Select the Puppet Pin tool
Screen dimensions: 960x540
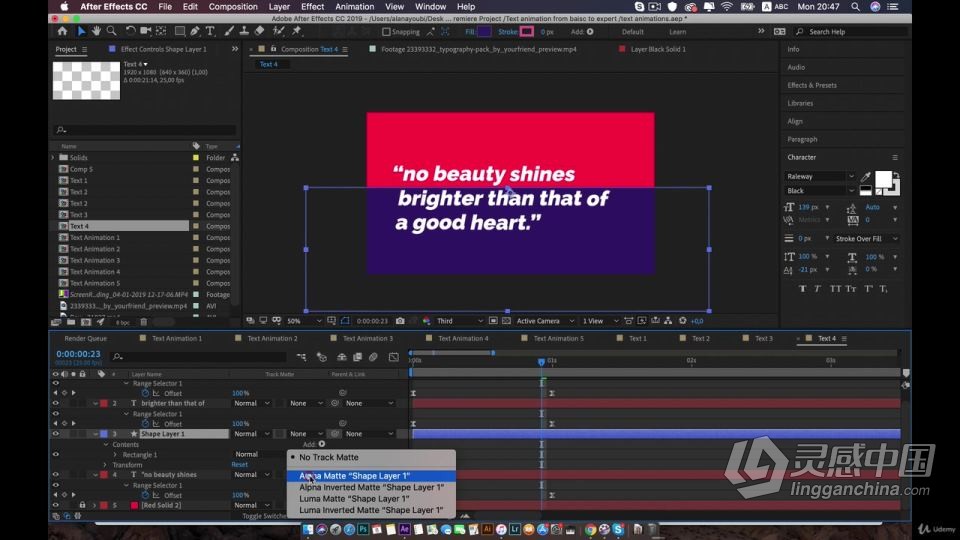(x=297, y=31)
